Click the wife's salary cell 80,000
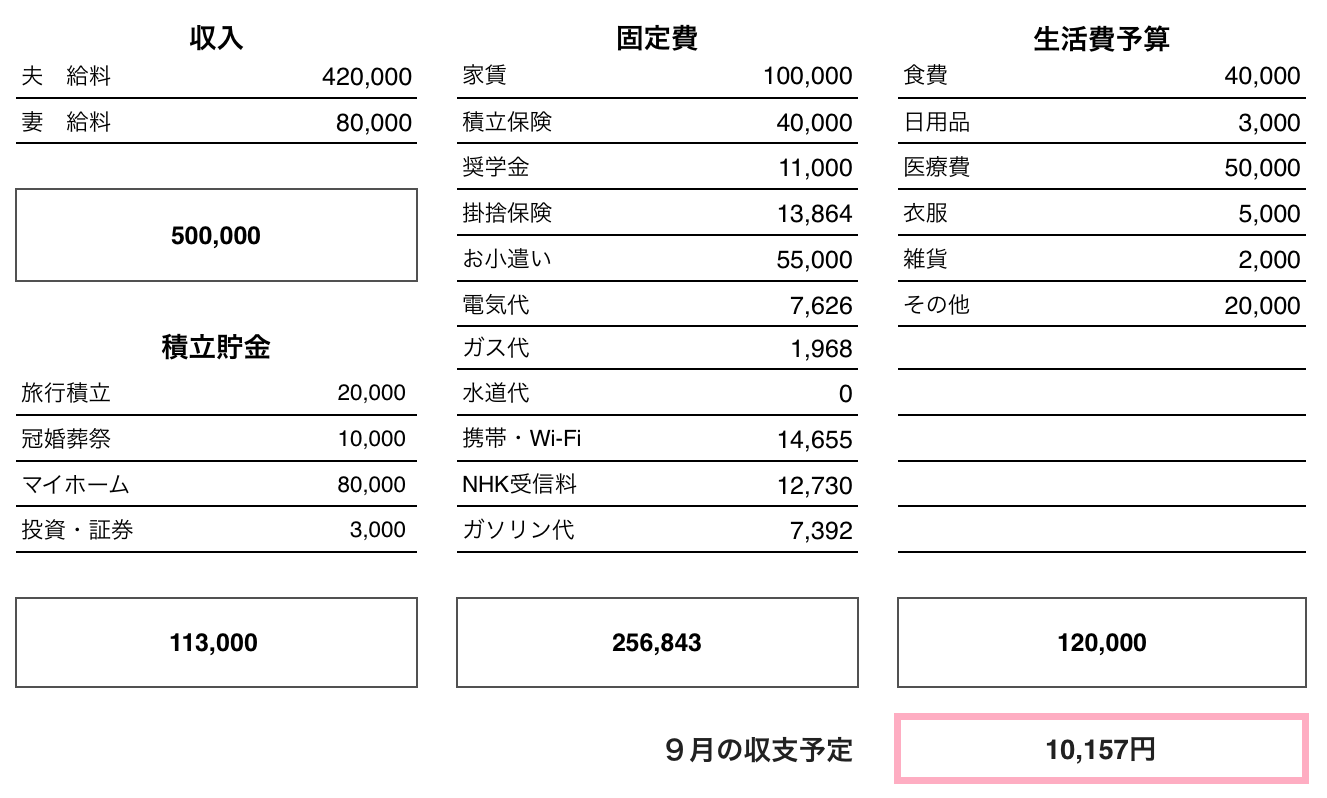The image size is (1327, 798). point(374,123)
